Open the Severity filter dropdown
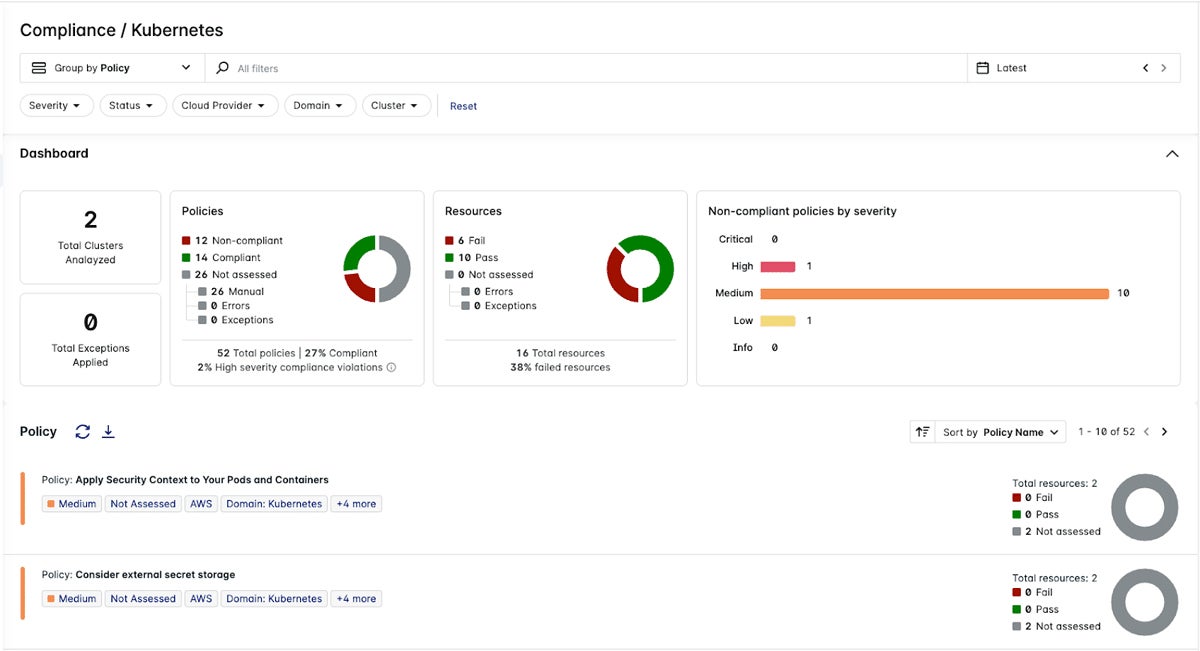1200x651 pixels. click(56, 106)
